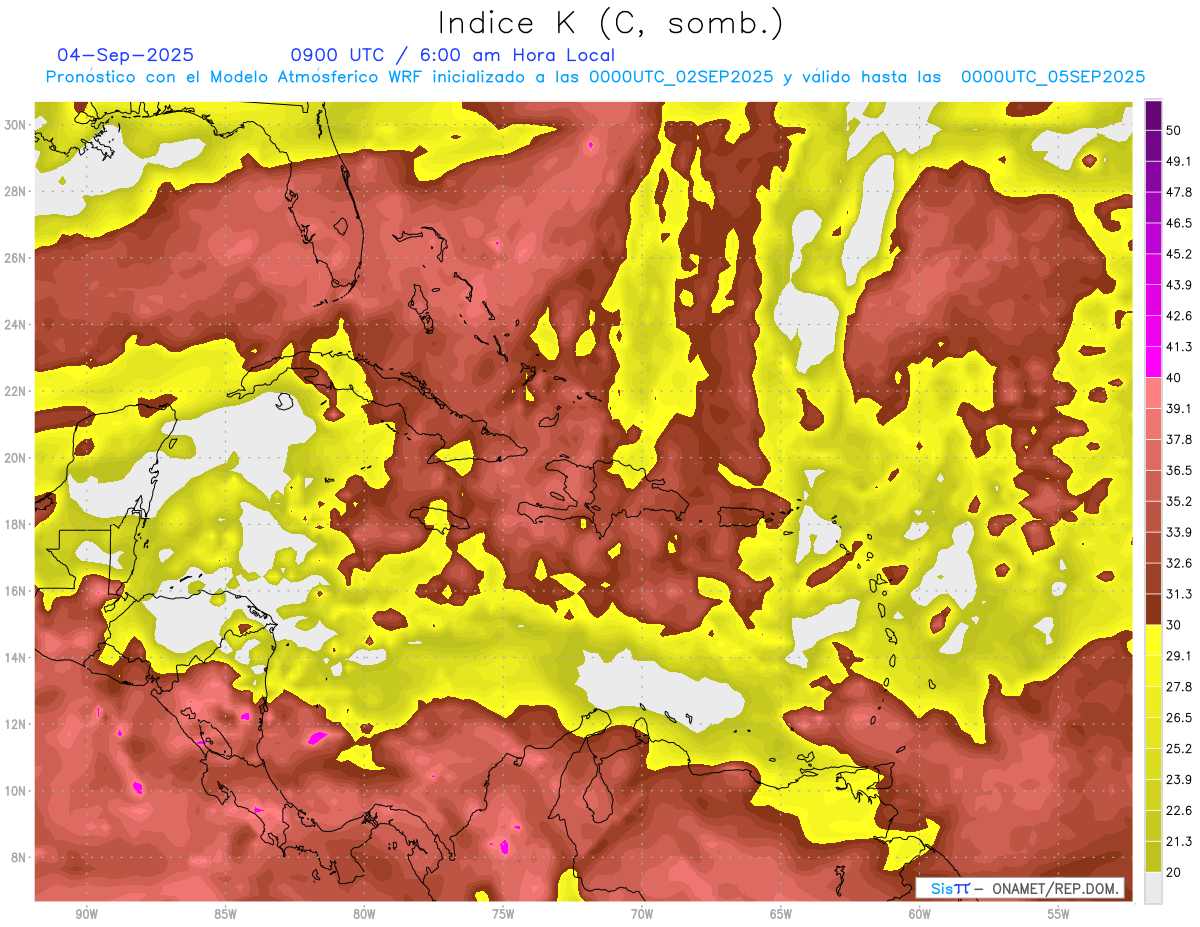Select the 22N latitude label
This screenshot has width=1200, height=927.
click(17, 391)
